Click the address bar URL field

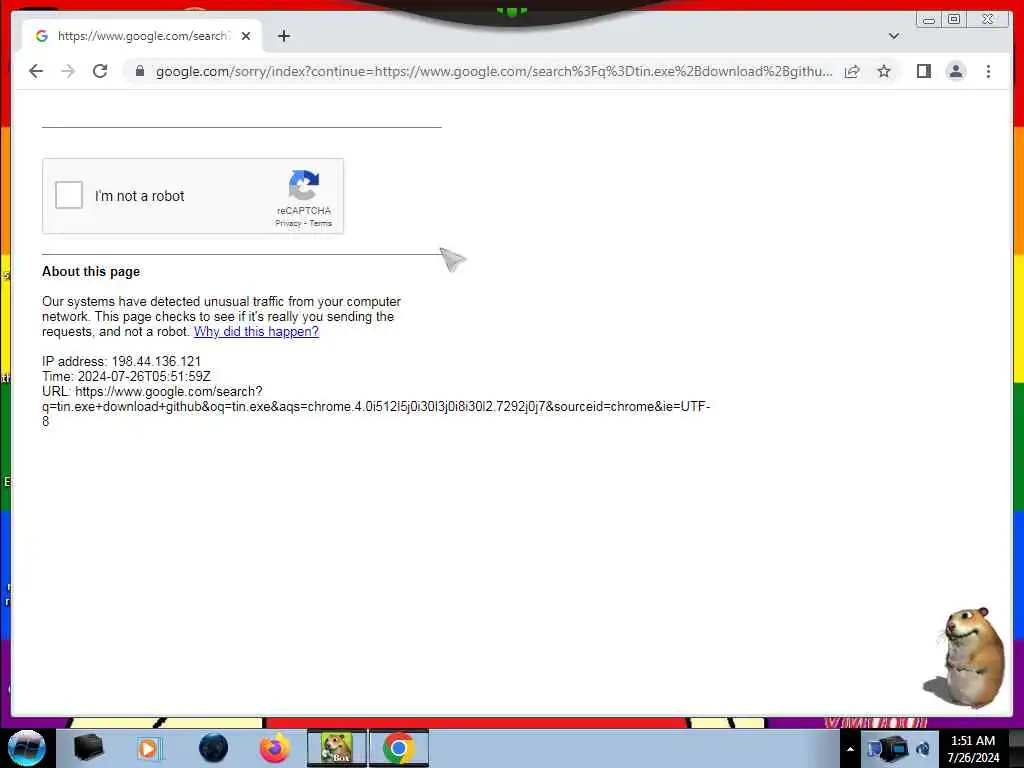[494, 71]
